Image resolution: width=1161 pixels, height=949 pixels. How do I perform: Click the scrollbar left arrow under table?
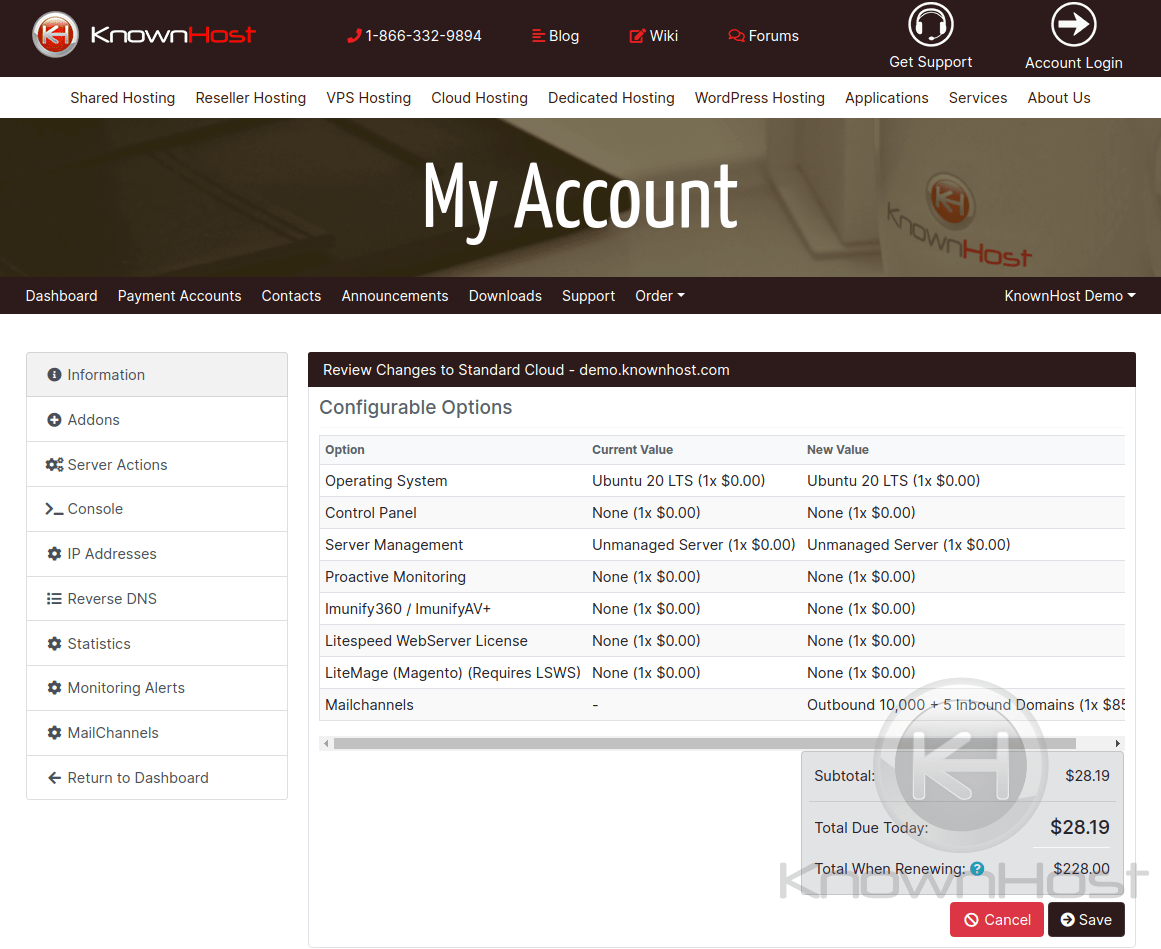[326, 743]
